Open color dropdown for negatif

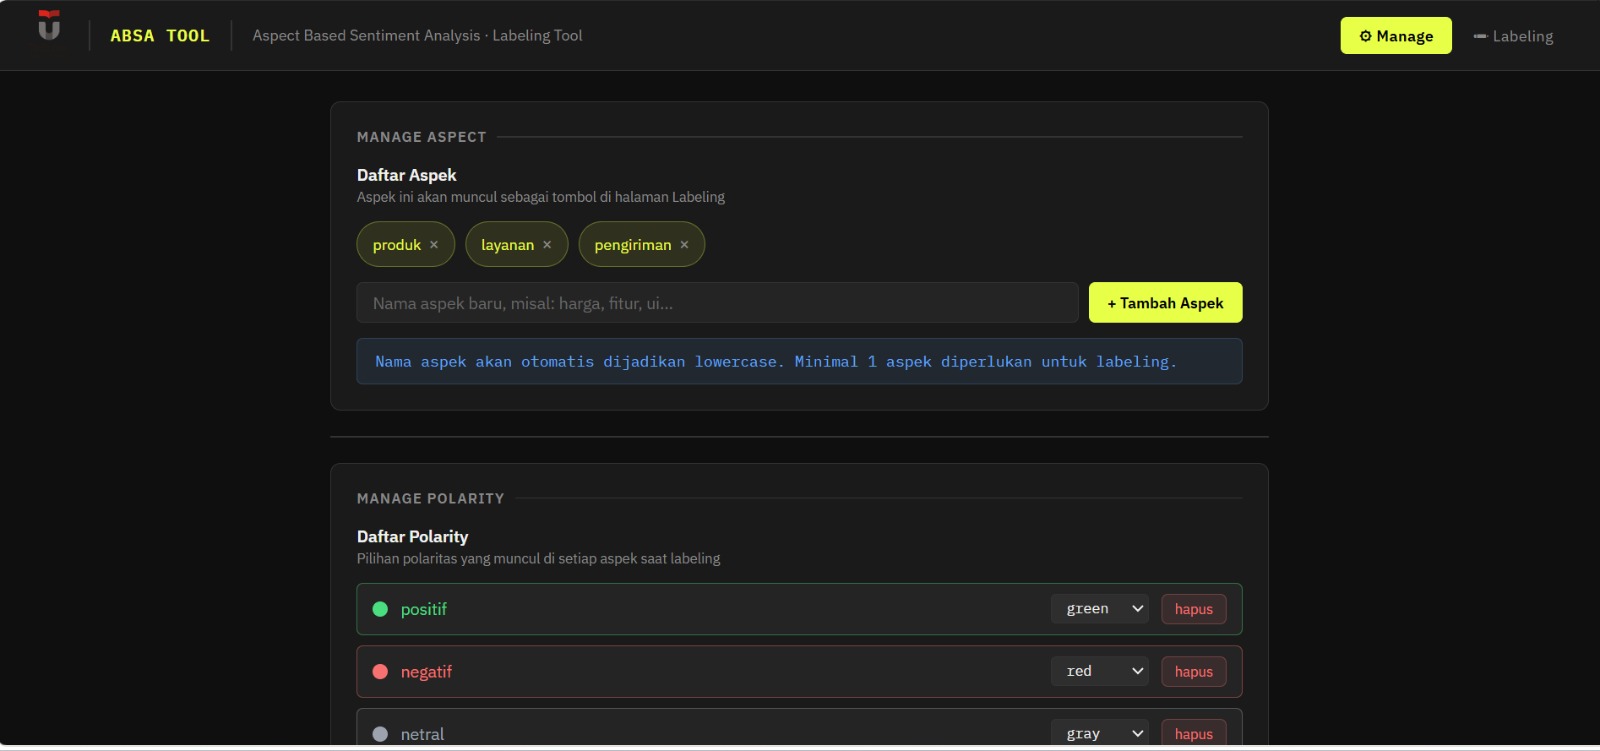(x=1100, y=671)
